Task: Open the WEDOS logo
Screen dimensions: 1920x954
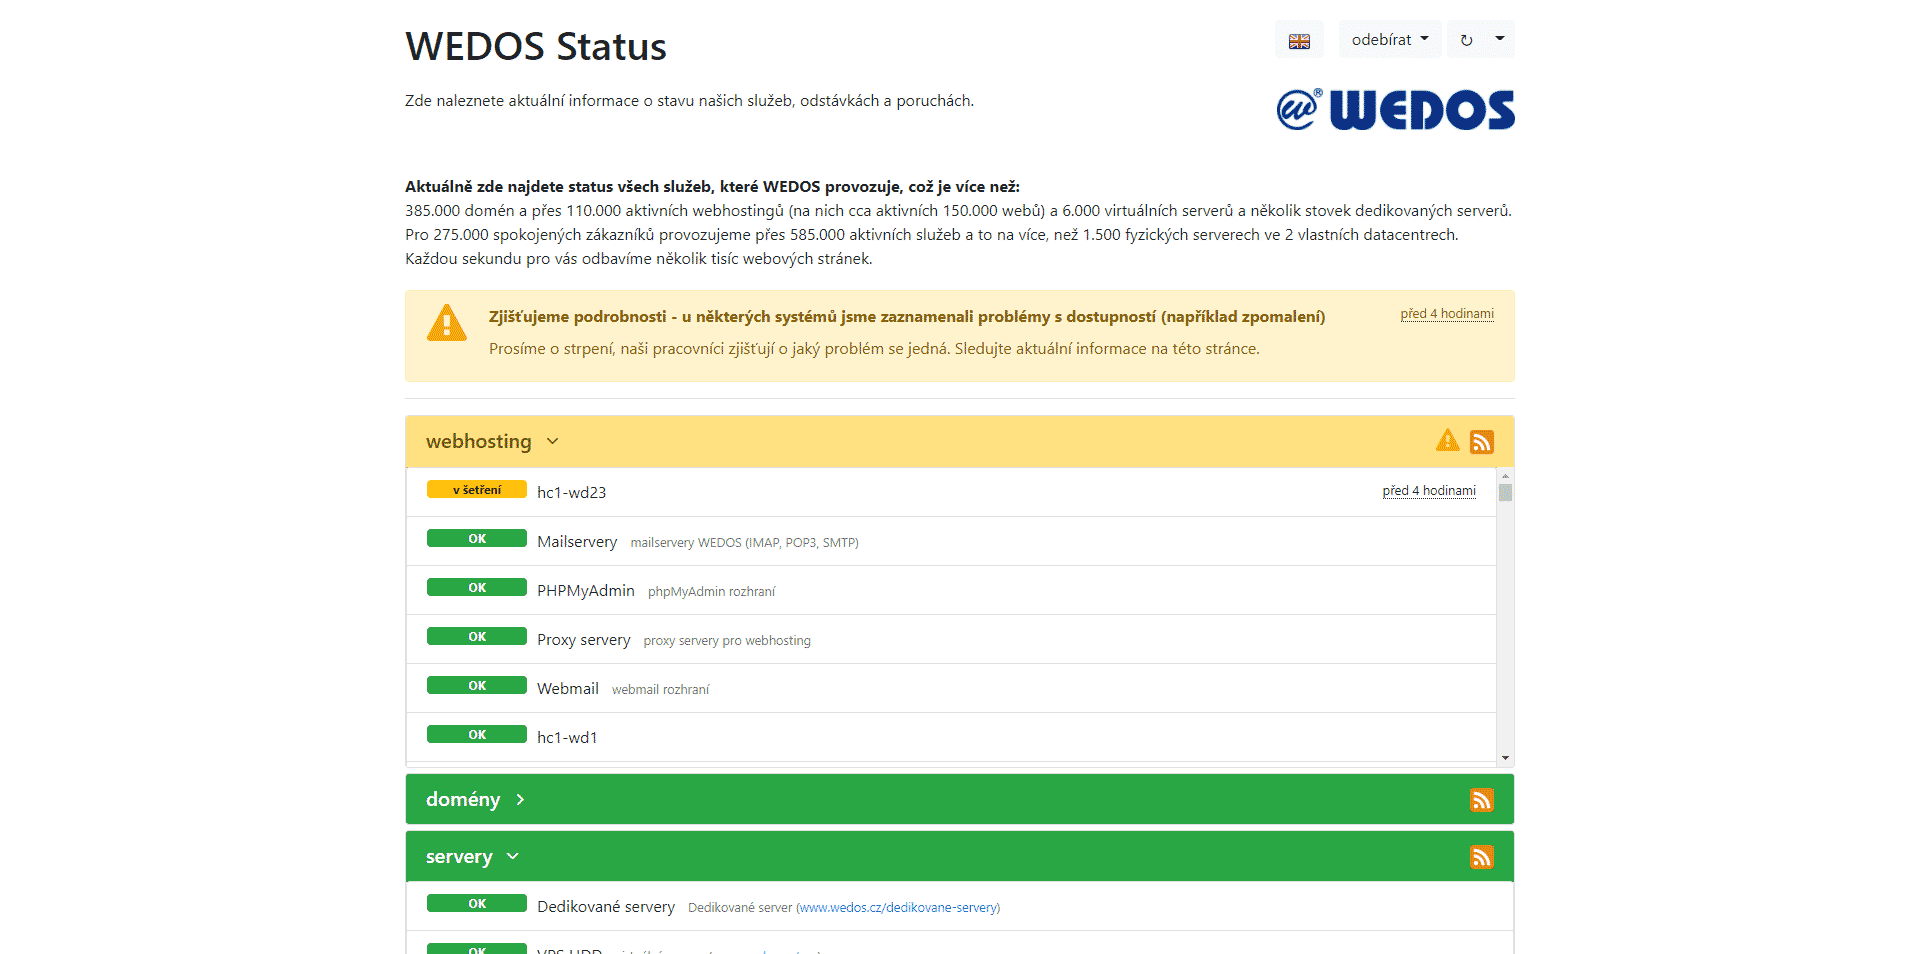Action: [x=1395, y=110]
